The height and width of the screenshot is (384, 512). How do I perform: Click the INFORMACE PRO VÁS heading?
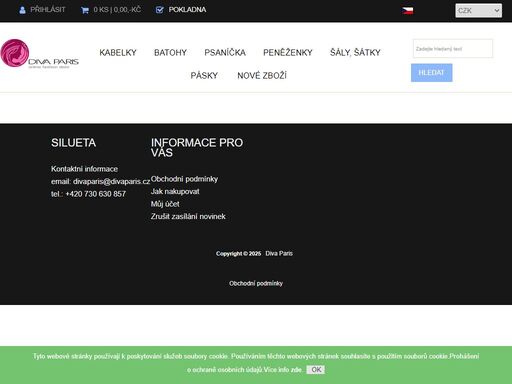pos(197,147)
